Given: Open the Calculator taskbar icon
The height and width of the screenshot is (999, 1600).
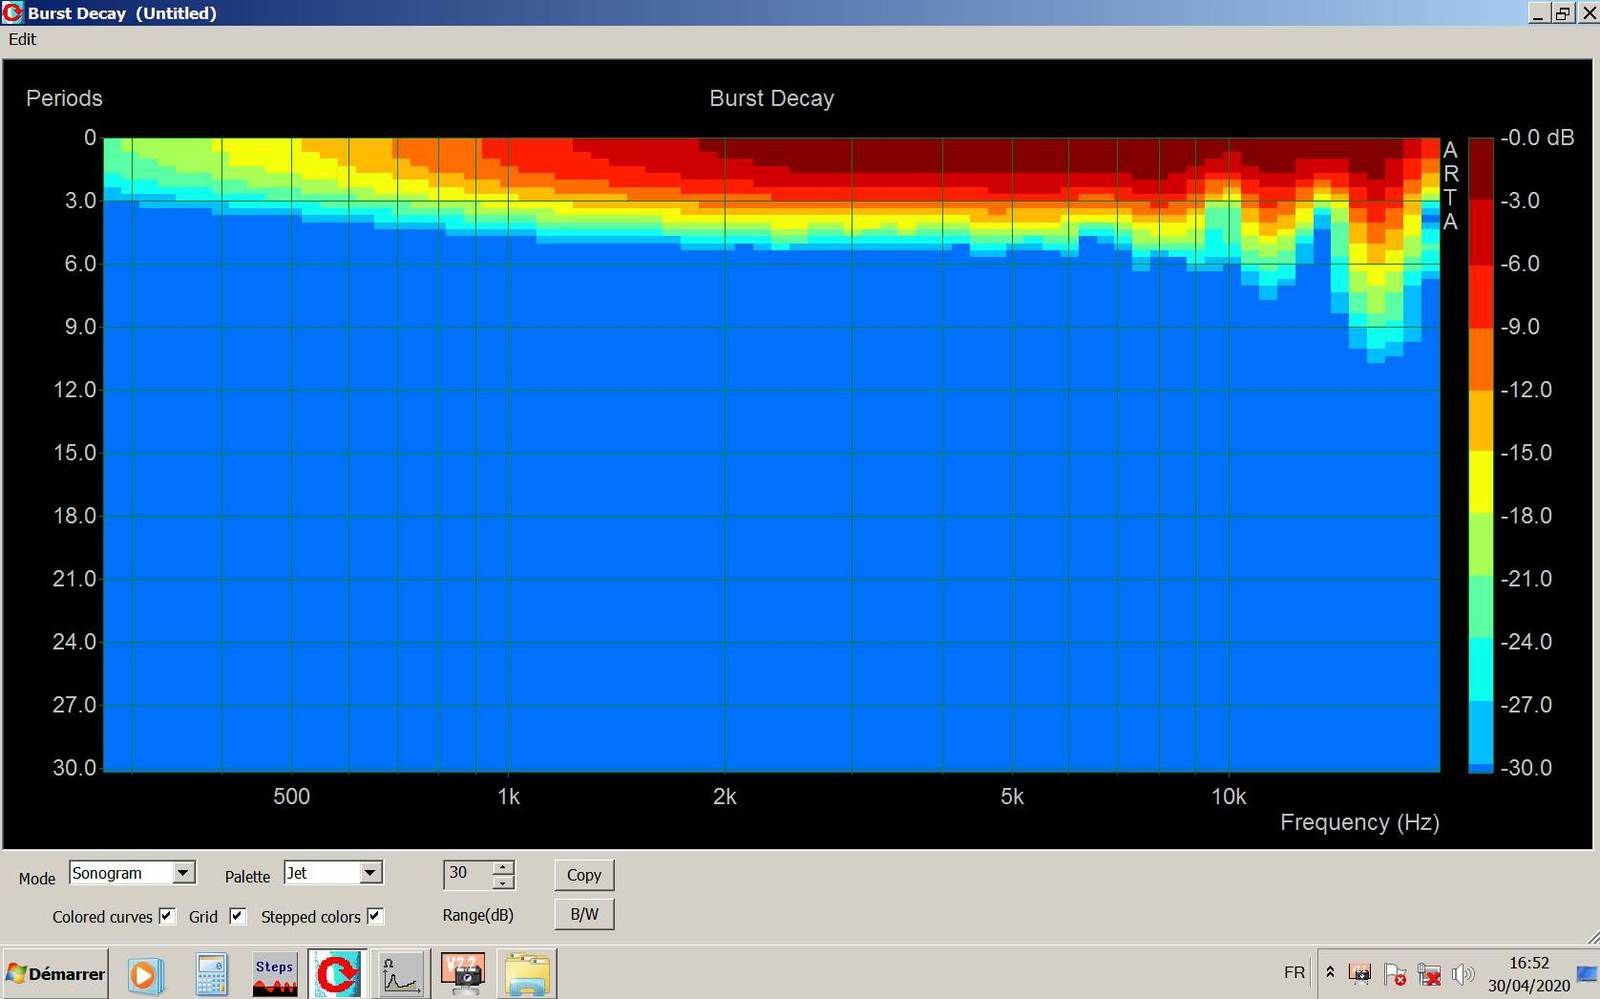Looking at the screenshot, I should (211, 974).
